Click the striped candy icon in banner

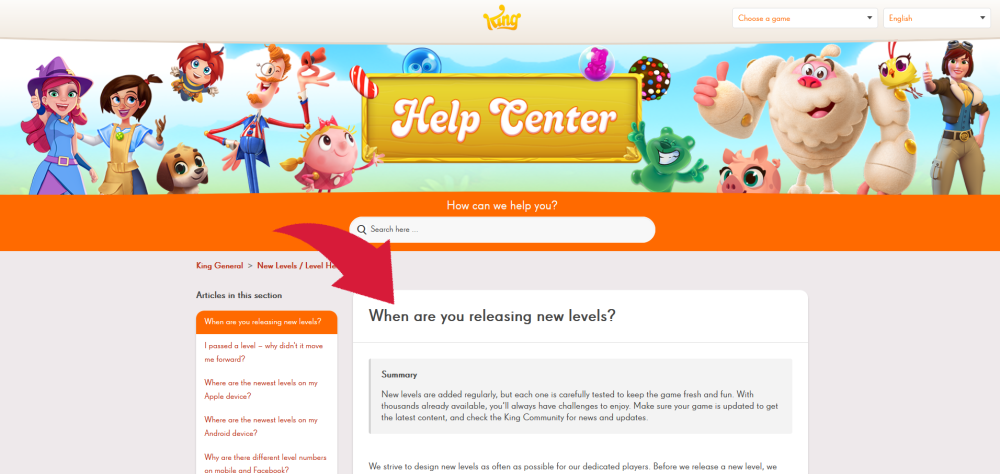364,82
